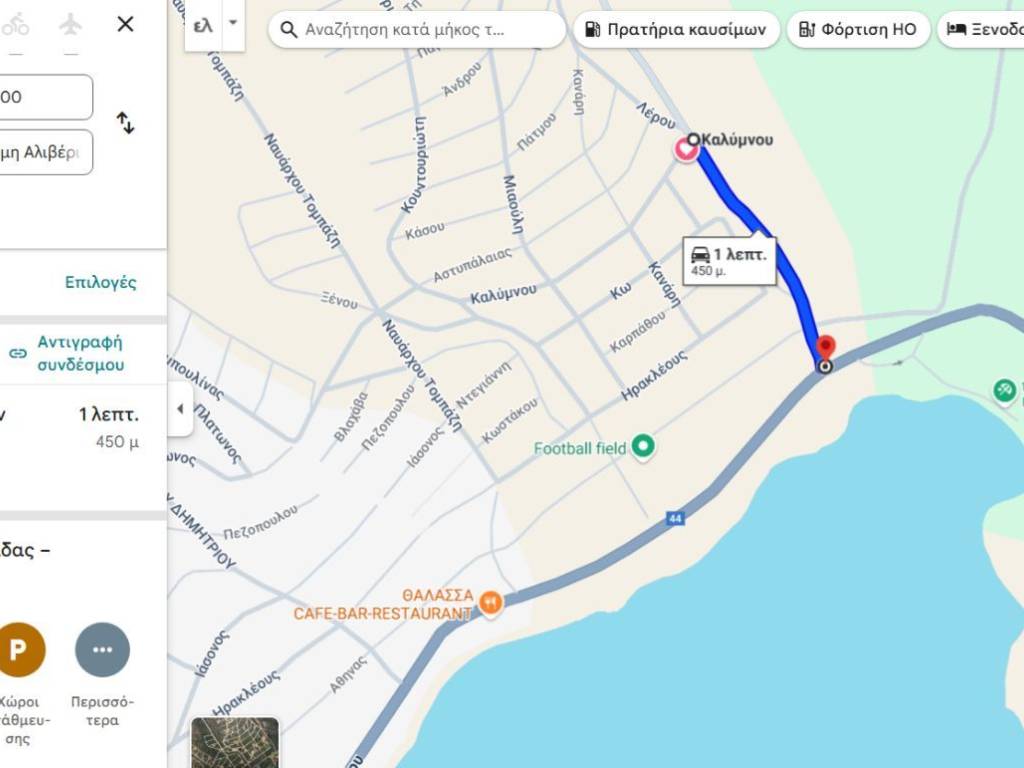1024x768 pixels.
Task: Open the ελ language dropdown arrow
Action: pos(233,24)
